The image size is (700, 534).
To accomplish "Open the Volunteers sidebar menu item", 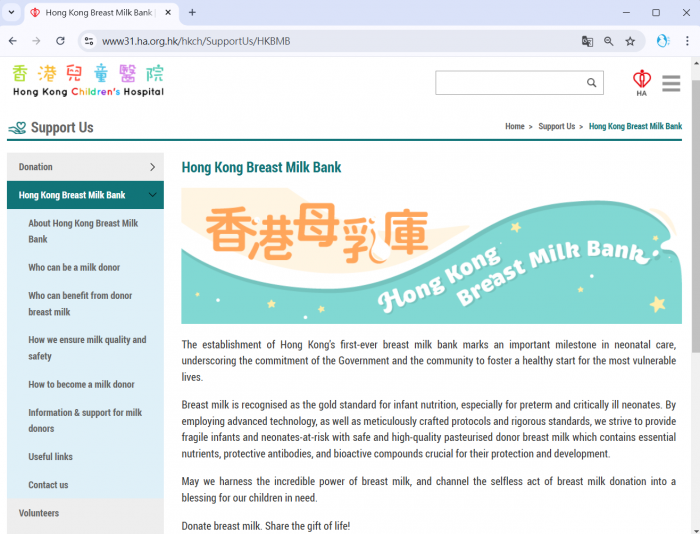I will pyautogui.click(x=85, y=513).
